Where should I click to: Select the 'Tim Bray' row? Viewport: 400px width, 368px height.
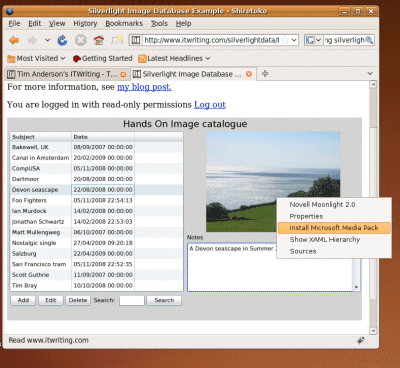pyautogui.click(x=97, y=286)
